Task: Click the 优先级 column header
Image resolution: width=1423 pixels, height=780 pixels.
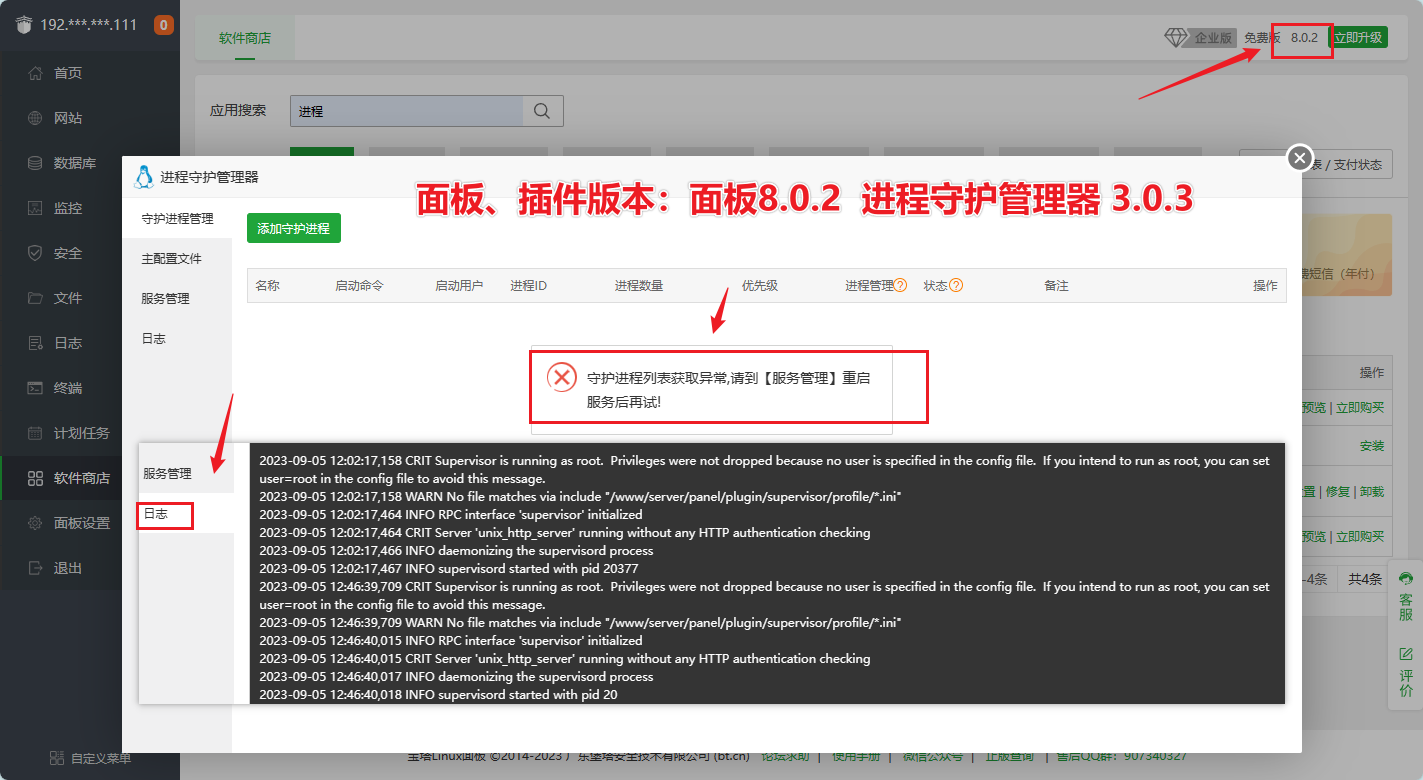Action: (760, 285)
